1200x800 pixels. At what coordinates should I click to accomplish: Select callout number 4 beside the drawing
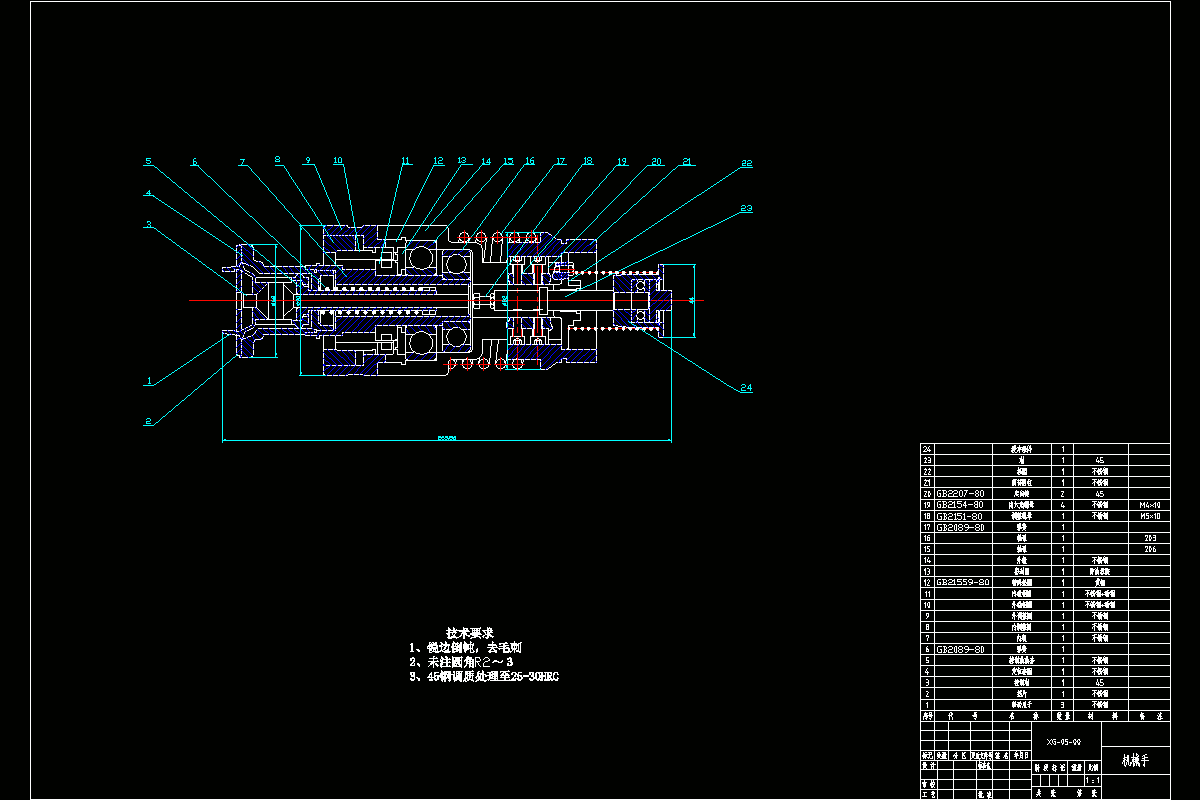148,193
